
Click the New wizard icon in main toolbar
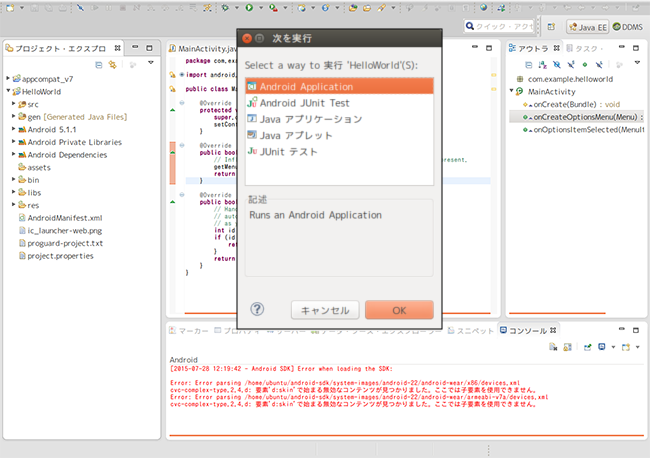pyautogui.click(x=10, y=7)
